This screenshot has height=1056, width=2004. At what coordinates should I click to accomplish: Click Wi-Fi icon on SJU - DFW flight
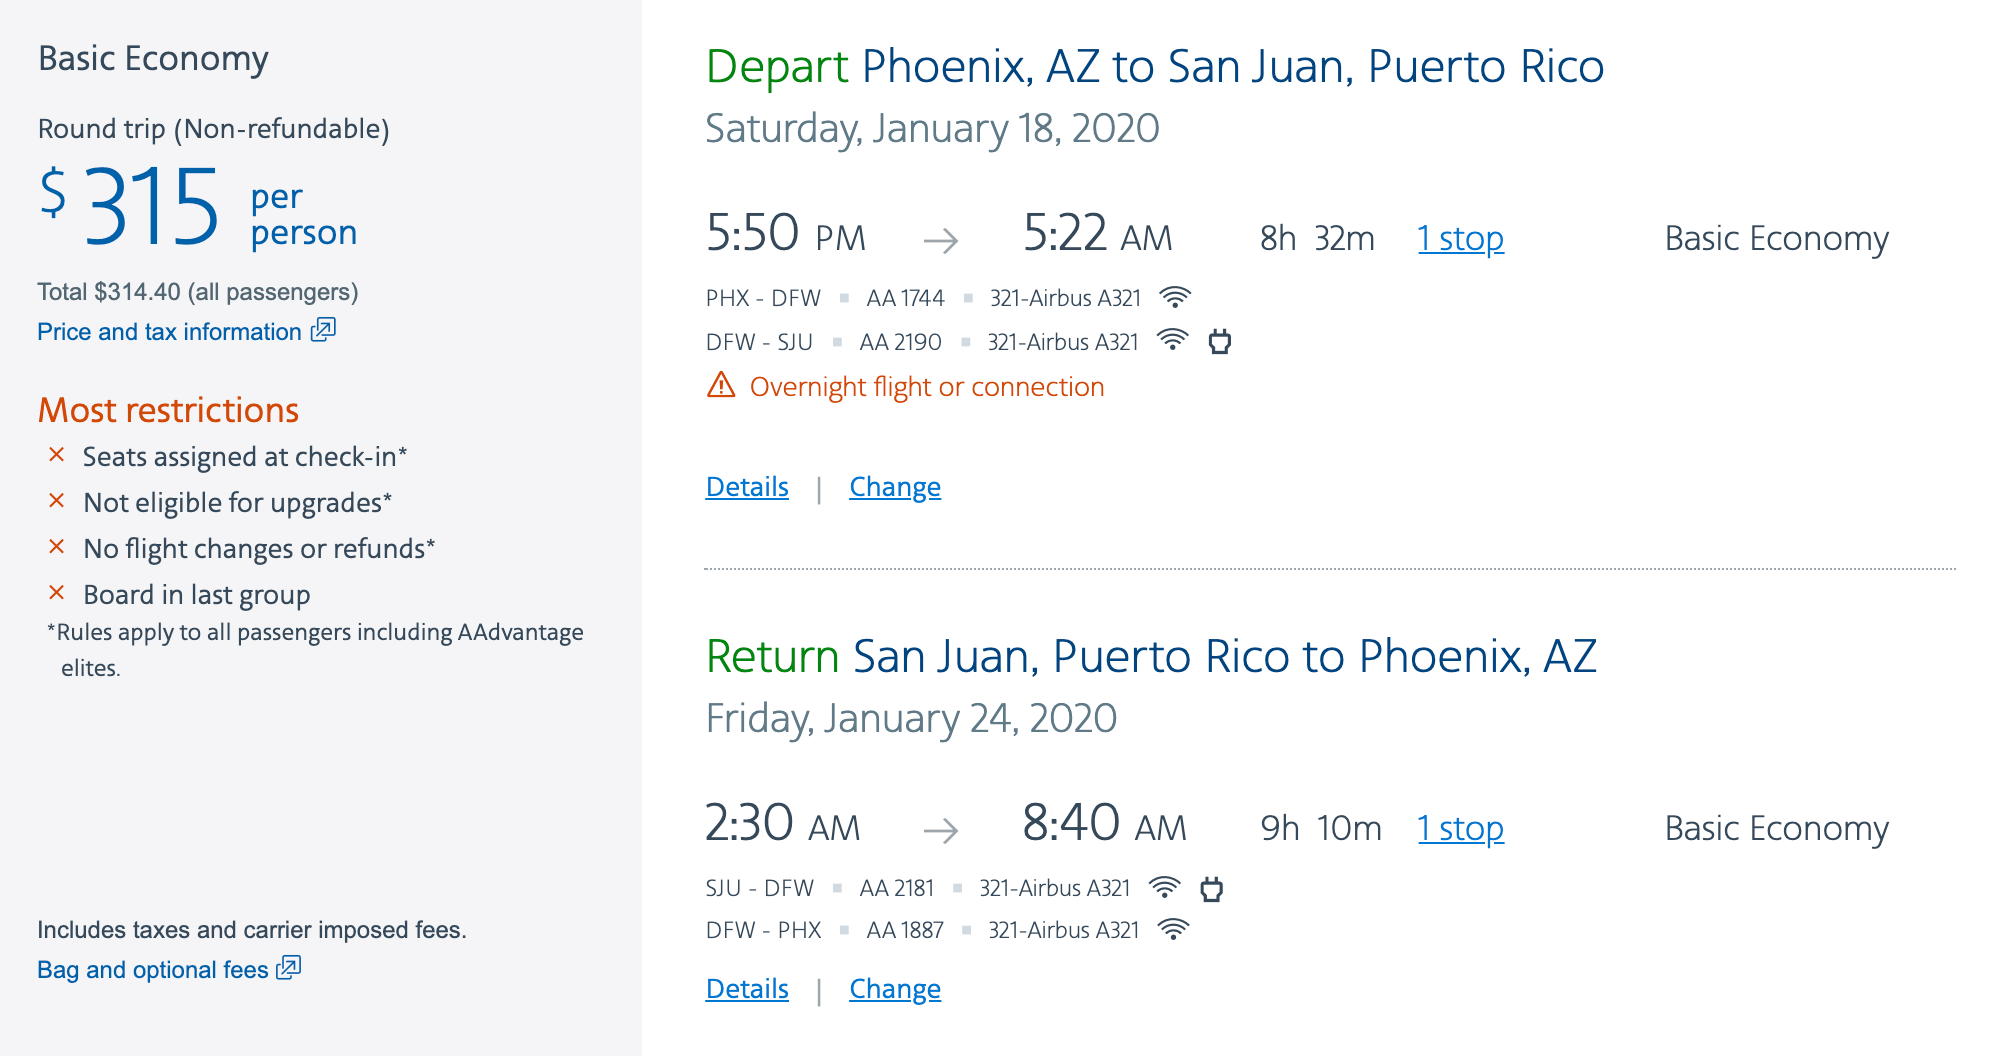1164,887
